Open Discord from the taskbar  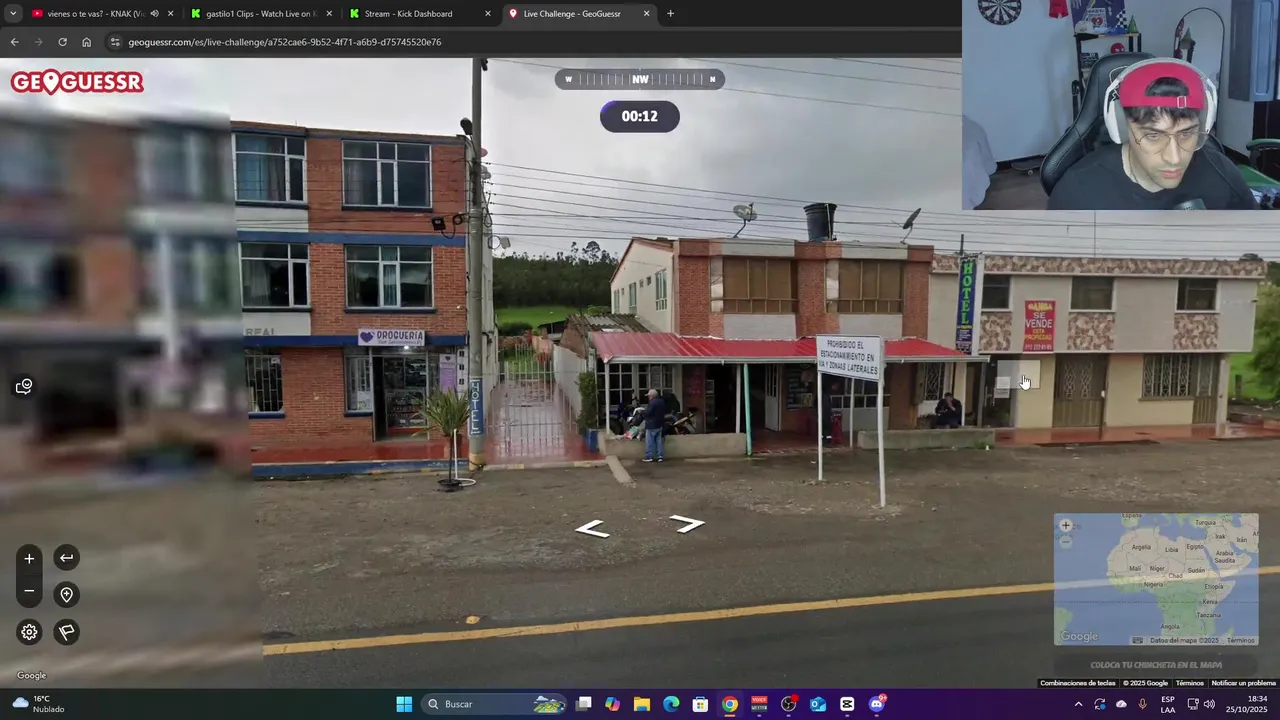tap(877, 704)
